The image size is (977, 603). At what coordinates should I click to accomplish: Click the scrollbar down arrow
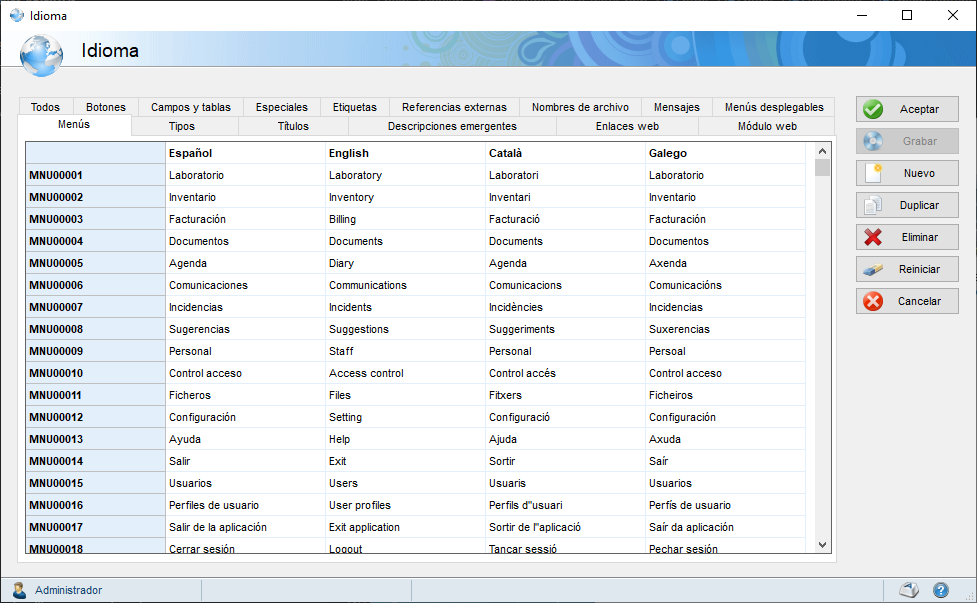pos(822,544)
